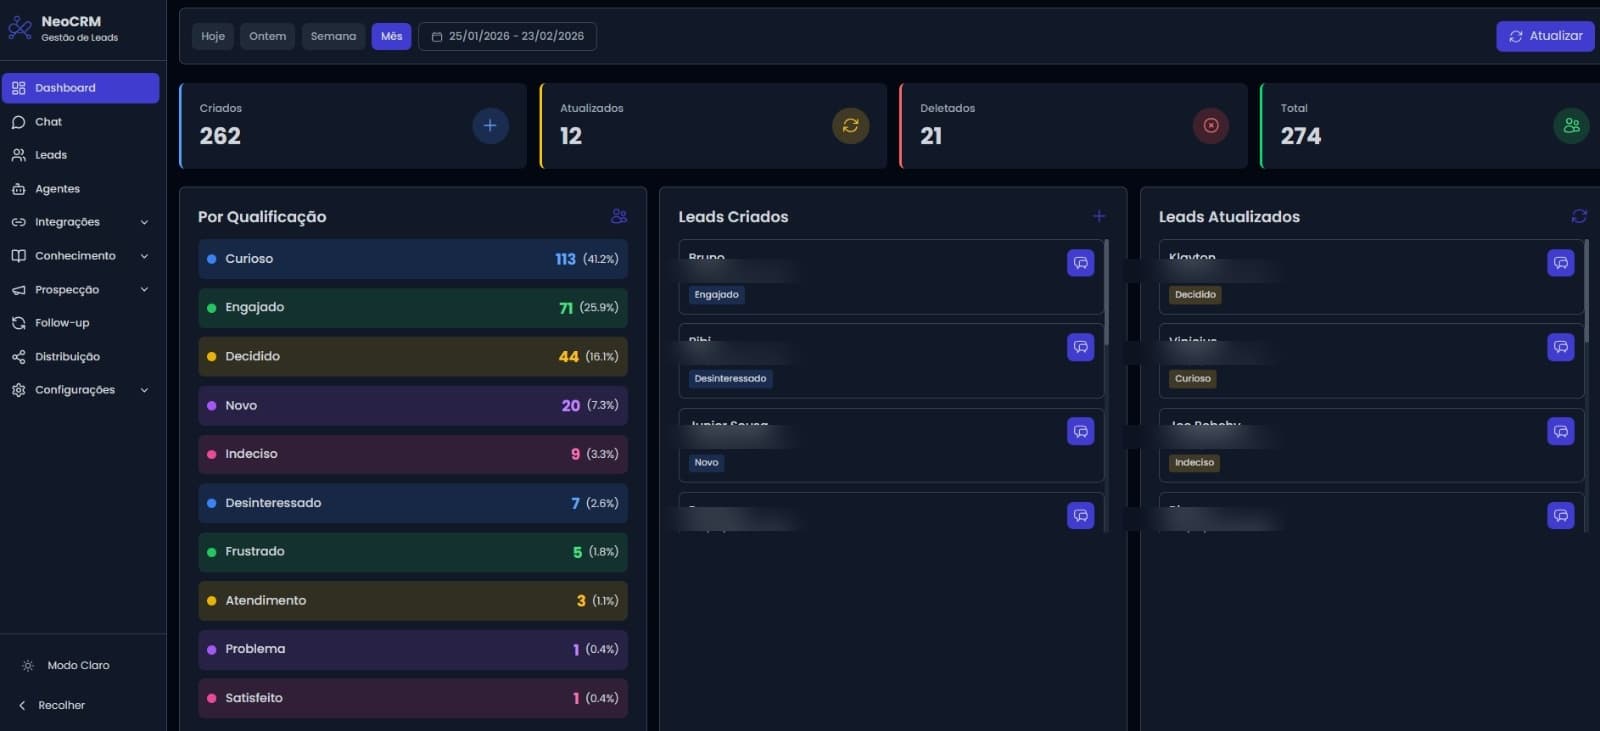This screenshot has width=1600, height=731.
Task: Open chat for the Engajado lead in Leads Criados
Action: pos(1081,263)
